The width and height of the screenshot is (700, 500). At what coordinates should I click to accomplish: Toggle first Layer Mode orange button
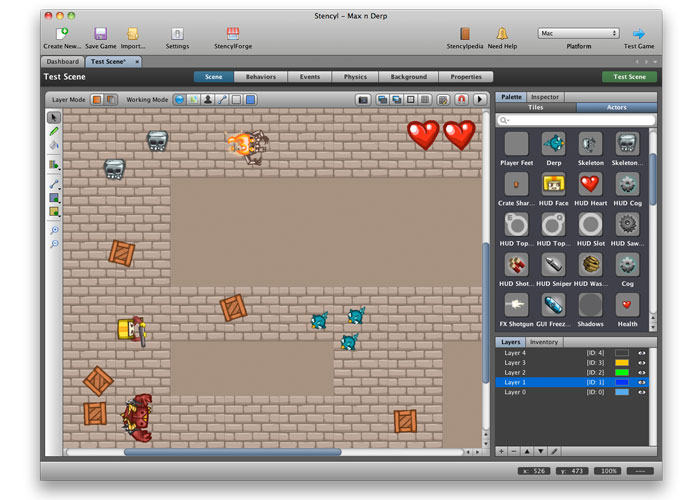pyautogui.click(x=97, y=99)
